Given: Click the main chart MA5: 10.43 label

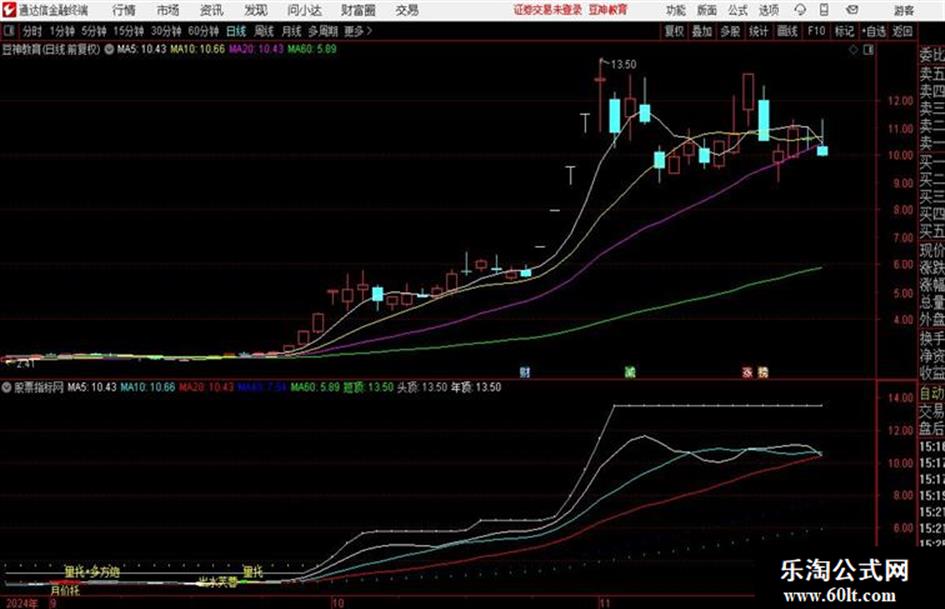Looking at the screenshot, I should click(141, 49).
